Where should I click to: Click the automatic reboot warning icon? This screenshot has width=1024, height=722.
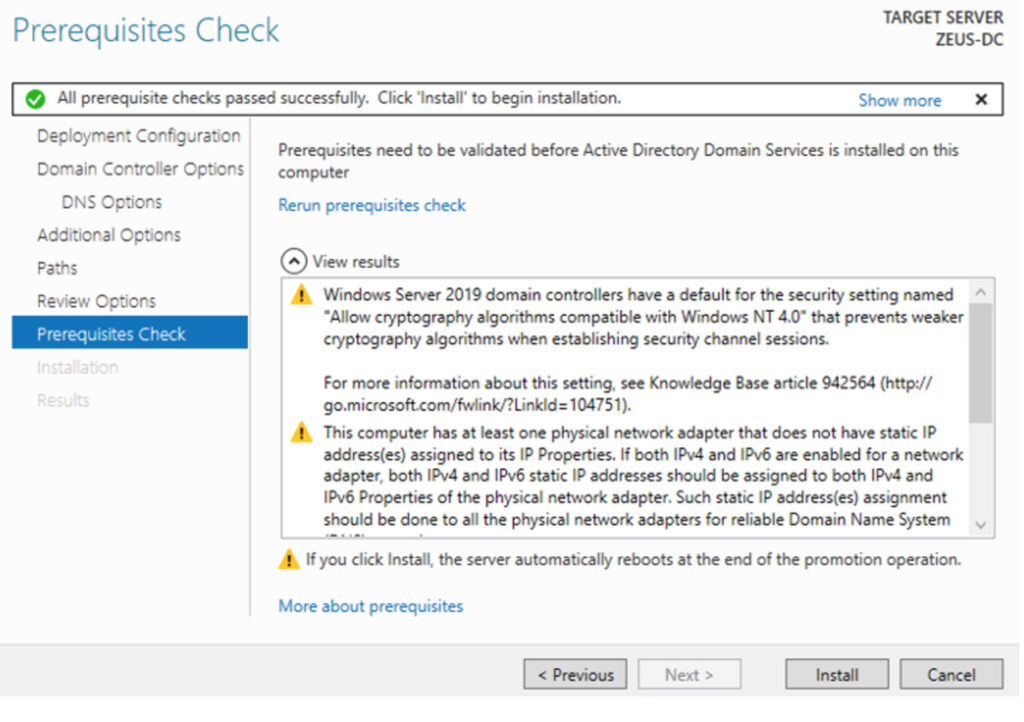289,560
